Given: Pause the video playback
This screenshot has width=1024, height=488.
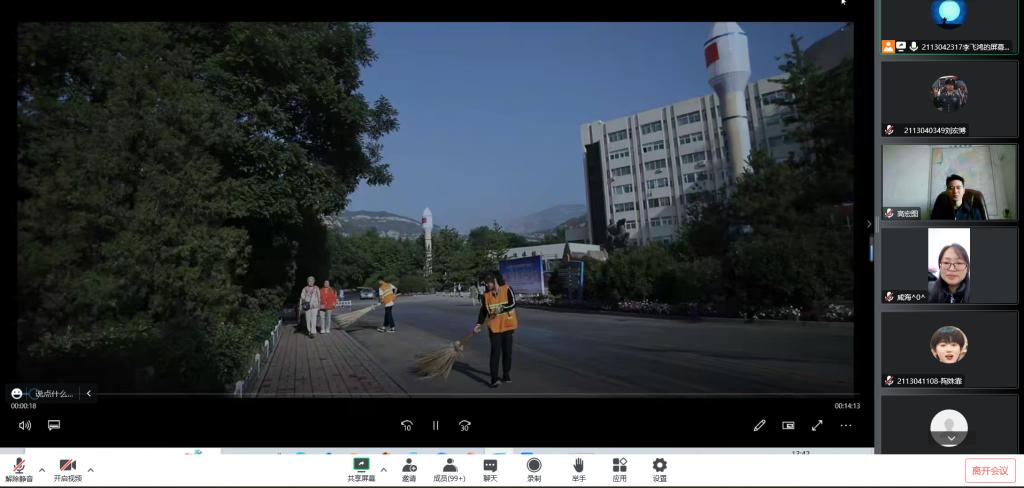Looking at the screenshot, I should (436, 425).
